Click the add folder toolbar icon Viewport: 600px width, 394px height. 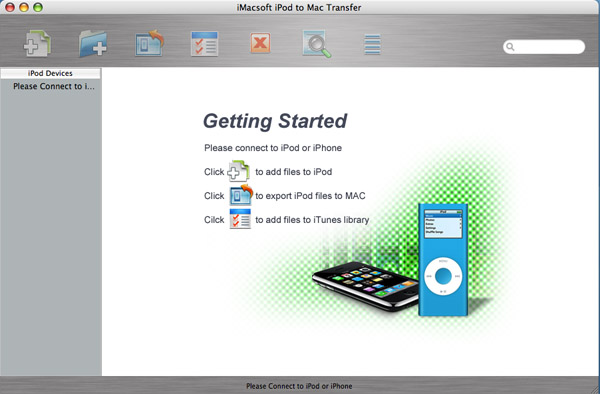pos(93,44)
